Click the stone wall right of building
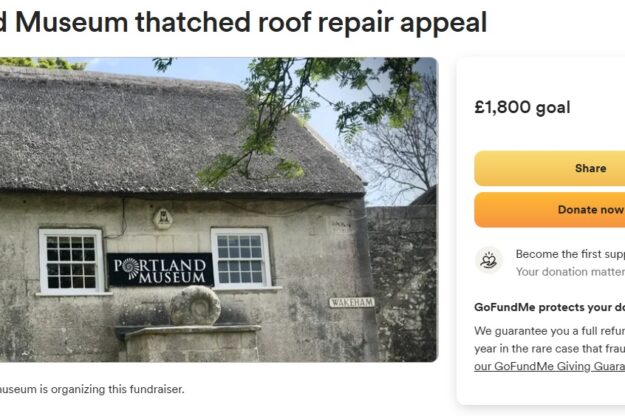Viewport: 625px width, 416px height. tap(402, 280)
